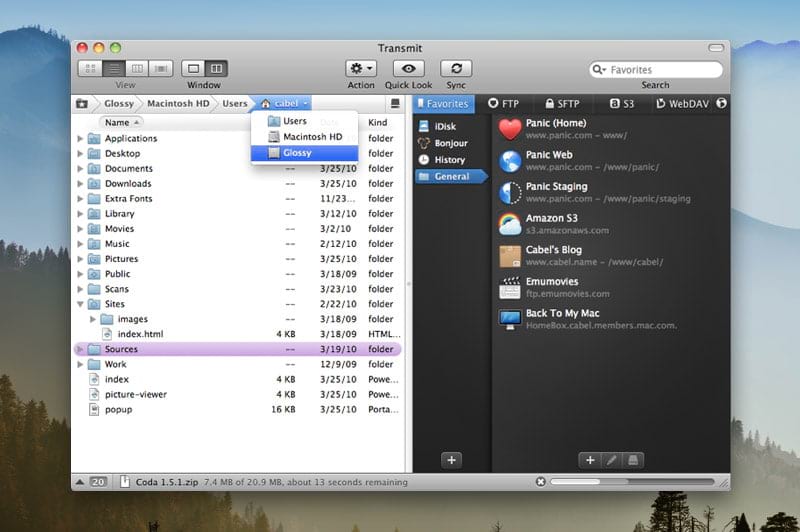Click the places folder icon in path bar
800x532 pixels.
(x=82, y=104)
